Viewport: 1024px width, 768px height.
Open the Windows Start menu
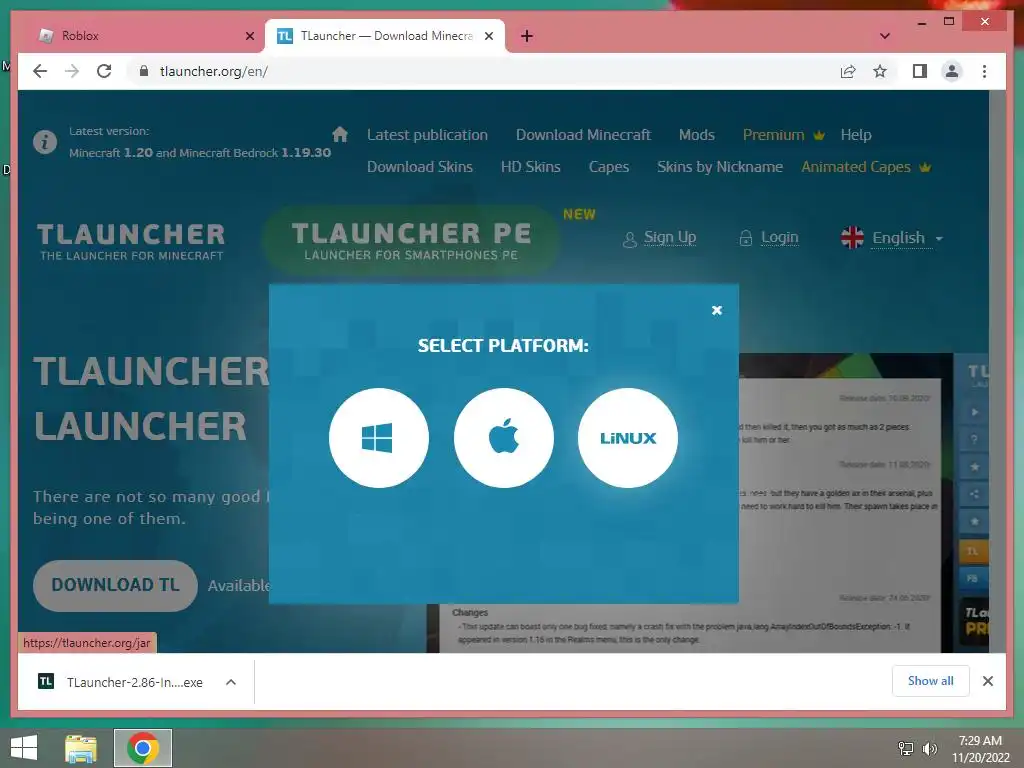click(x=24, y=748)
